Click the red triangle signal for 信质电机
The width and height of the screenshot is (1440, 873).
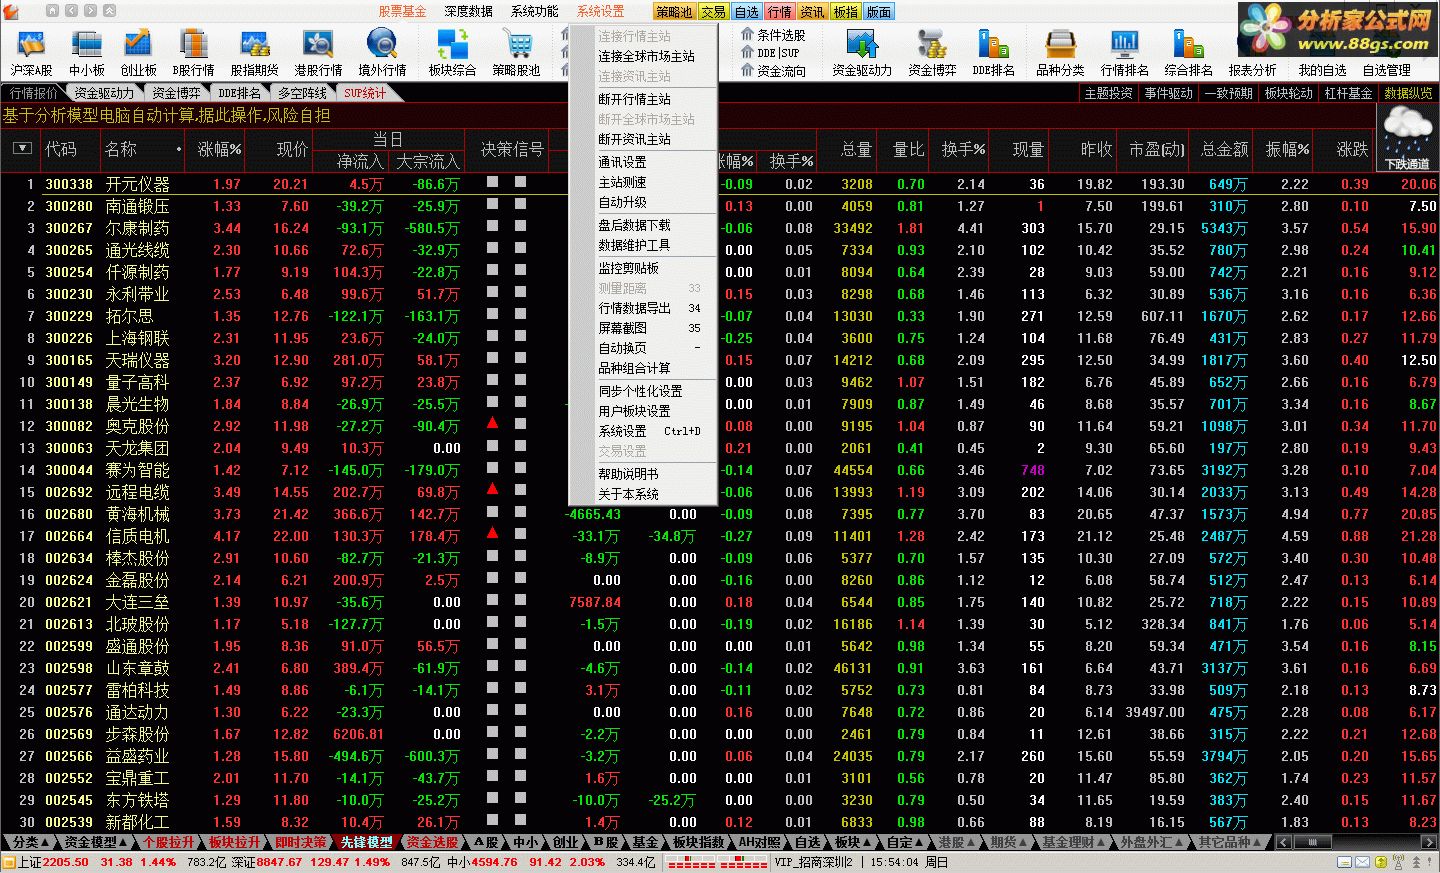coord(492,534)
